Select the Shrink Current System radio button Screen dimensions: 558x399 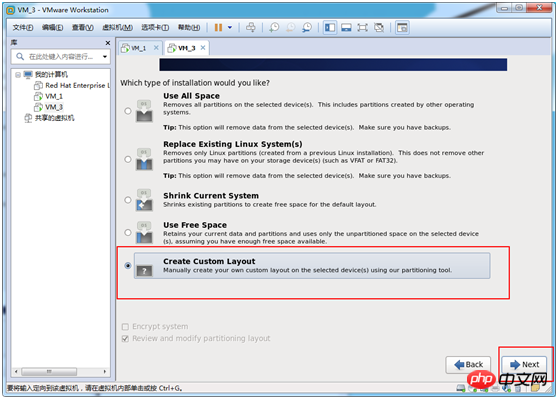pyautogui.click(x=128, y=200)
